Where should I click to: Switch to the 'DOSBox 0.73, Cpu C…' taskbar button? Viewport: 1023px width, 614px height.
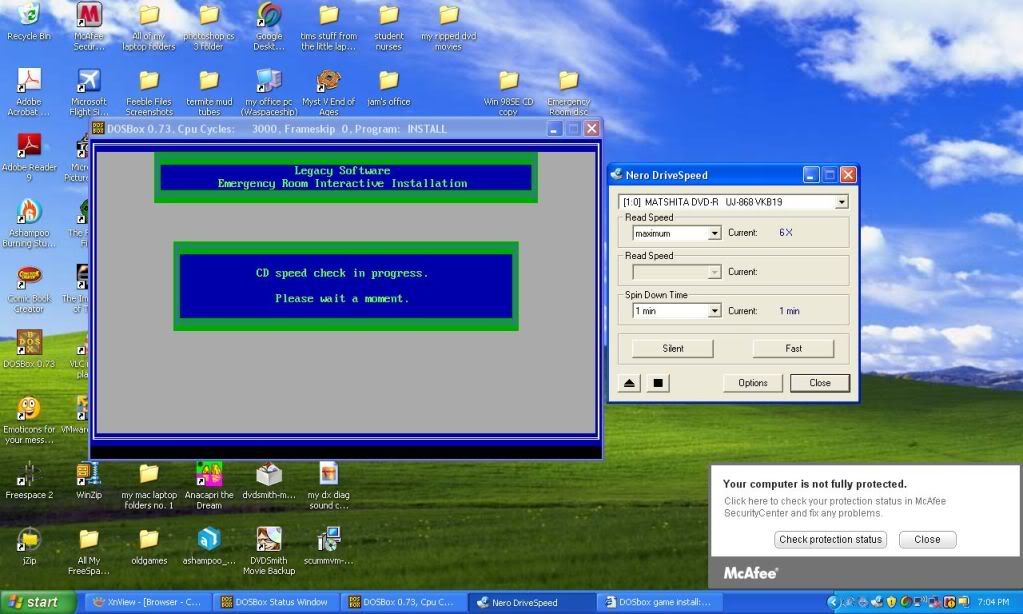pyautogui.click(x=403, y=602)
